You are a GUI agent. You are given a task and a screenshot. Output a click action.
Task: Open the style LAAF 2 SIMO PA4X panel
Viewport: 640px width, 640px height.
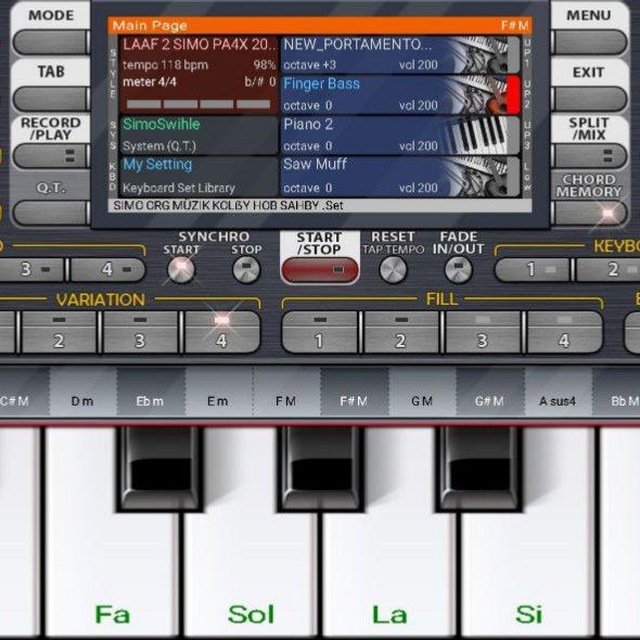click(x=198, y=75)
